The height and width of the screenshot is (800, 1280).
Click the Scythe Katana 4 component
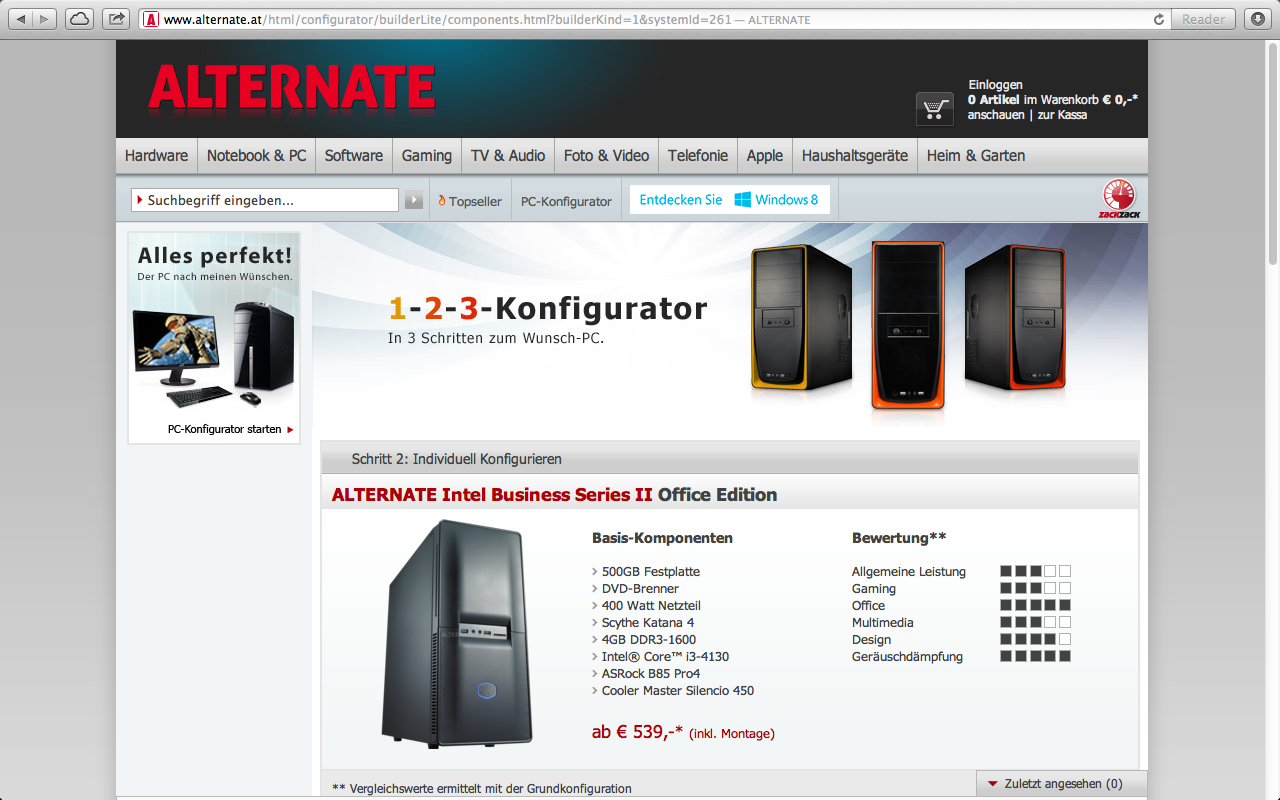tap(648, 623)
